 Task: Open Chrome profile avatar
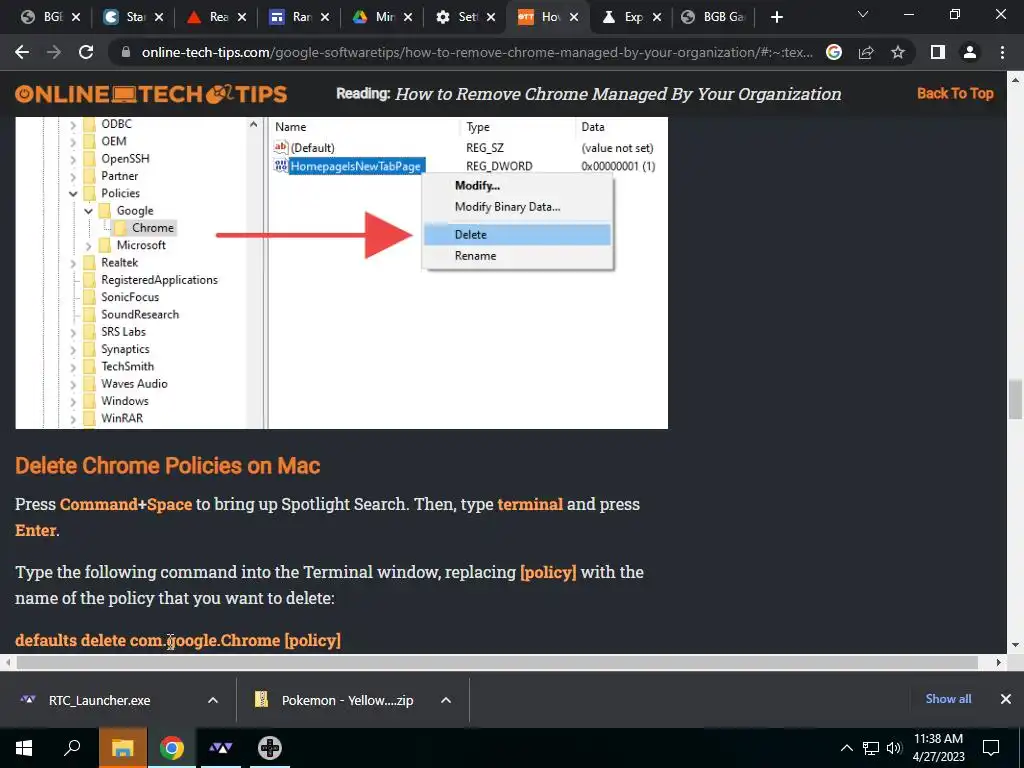970,52
